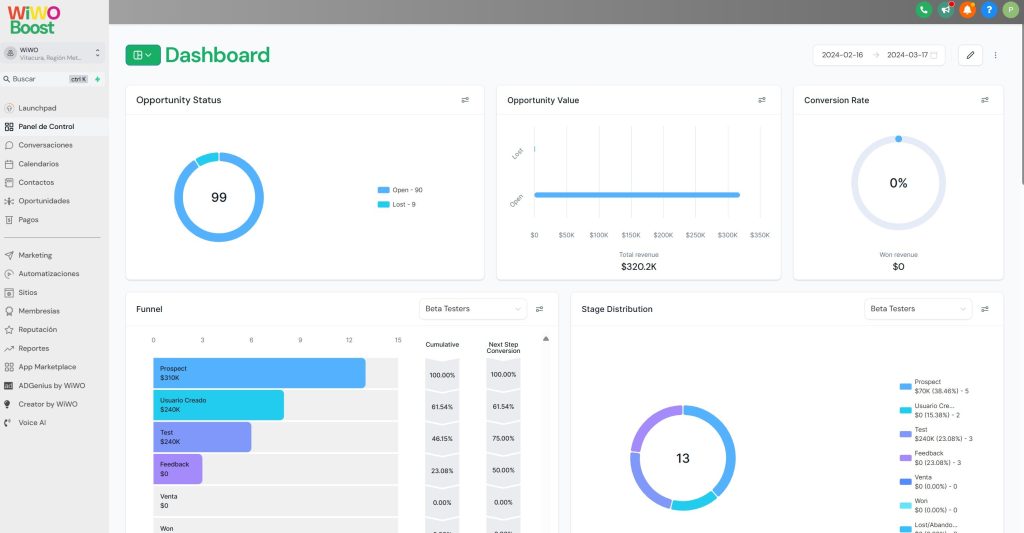Toggle the Lost legend item in Opportunity Status
Screen dimensions: 1024x533
click(x=397, y=204)
